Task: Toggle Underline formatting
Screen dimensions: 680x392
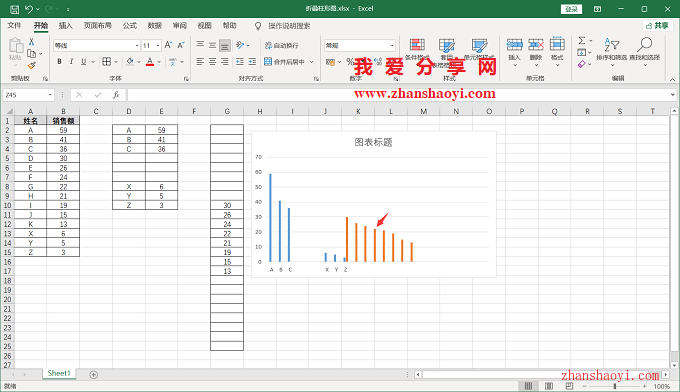Action: 83,62
